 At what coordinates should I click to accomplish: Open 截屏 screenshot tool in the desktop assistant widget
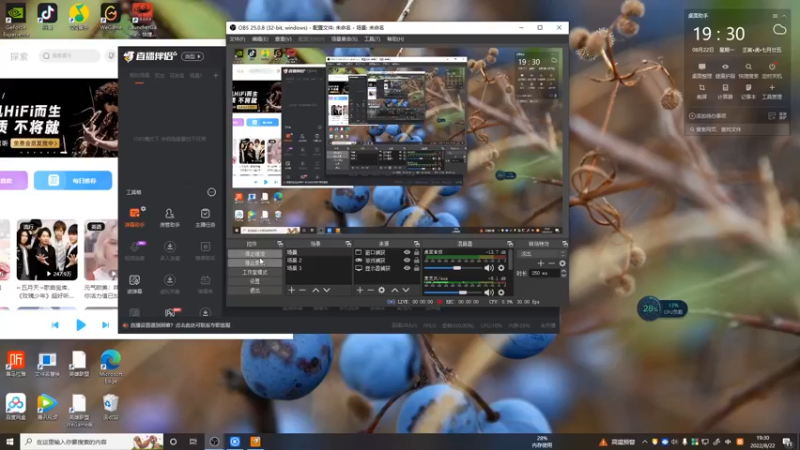pyautogui.click(x=702, y=91)
